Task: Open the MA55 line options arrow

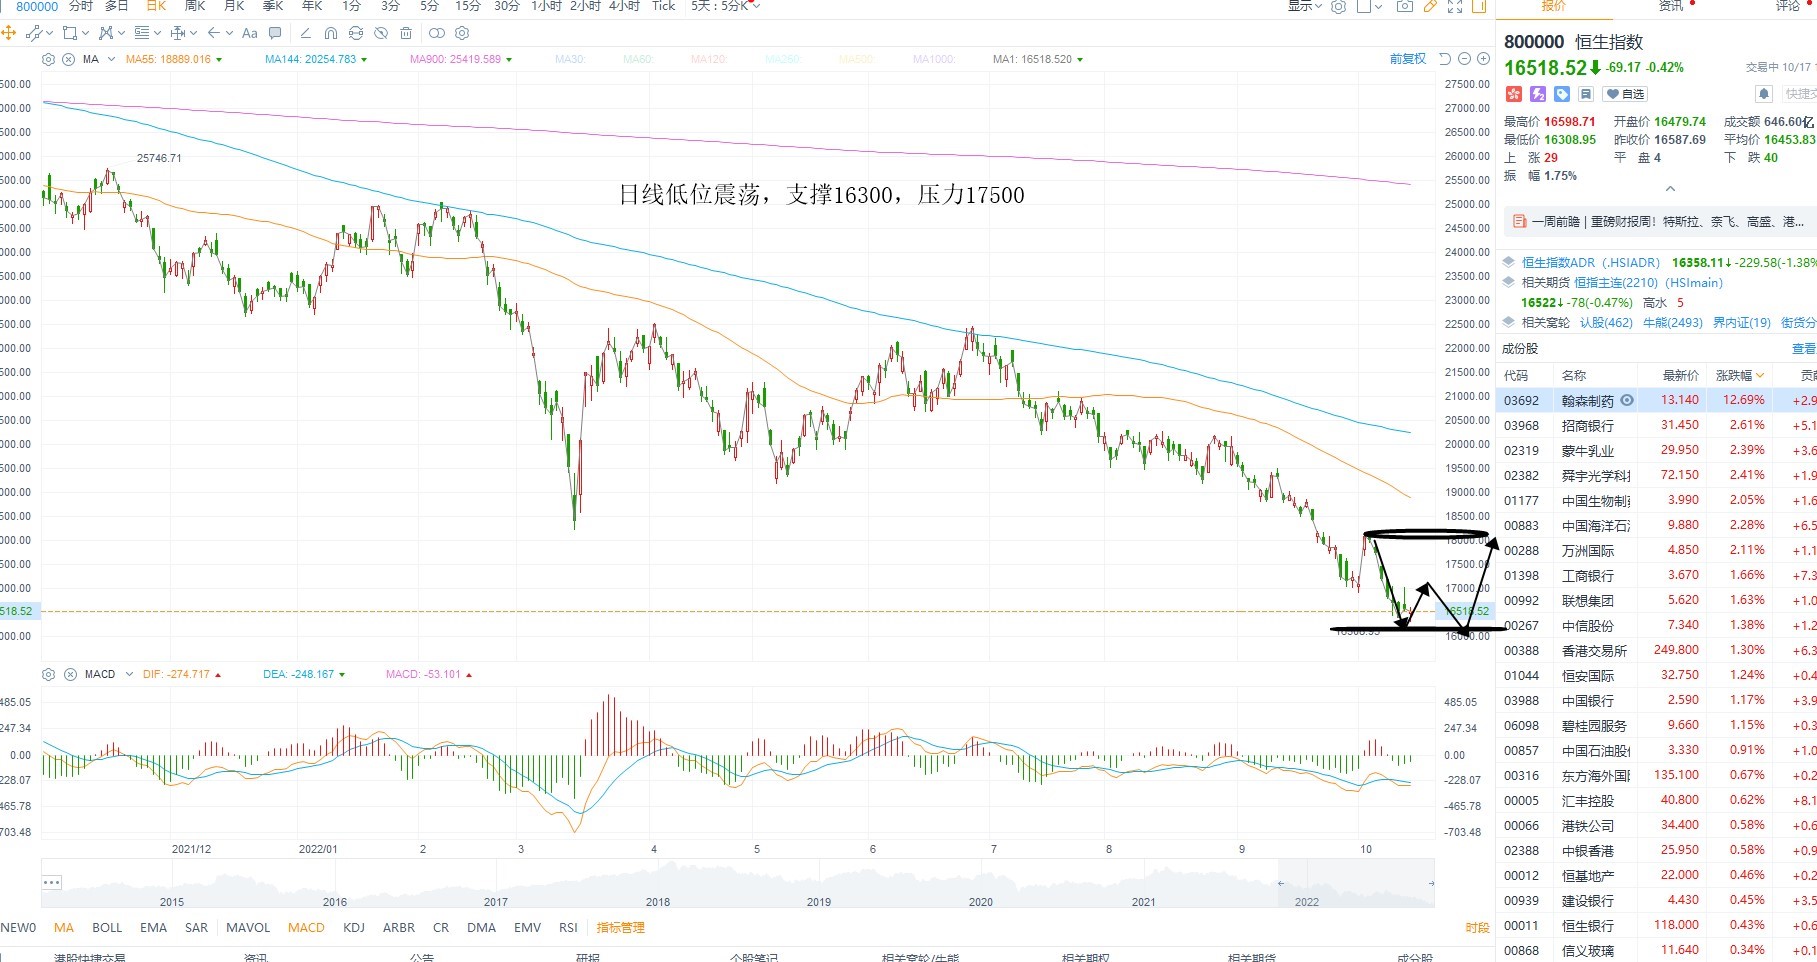Action: [x=219, y=60]
